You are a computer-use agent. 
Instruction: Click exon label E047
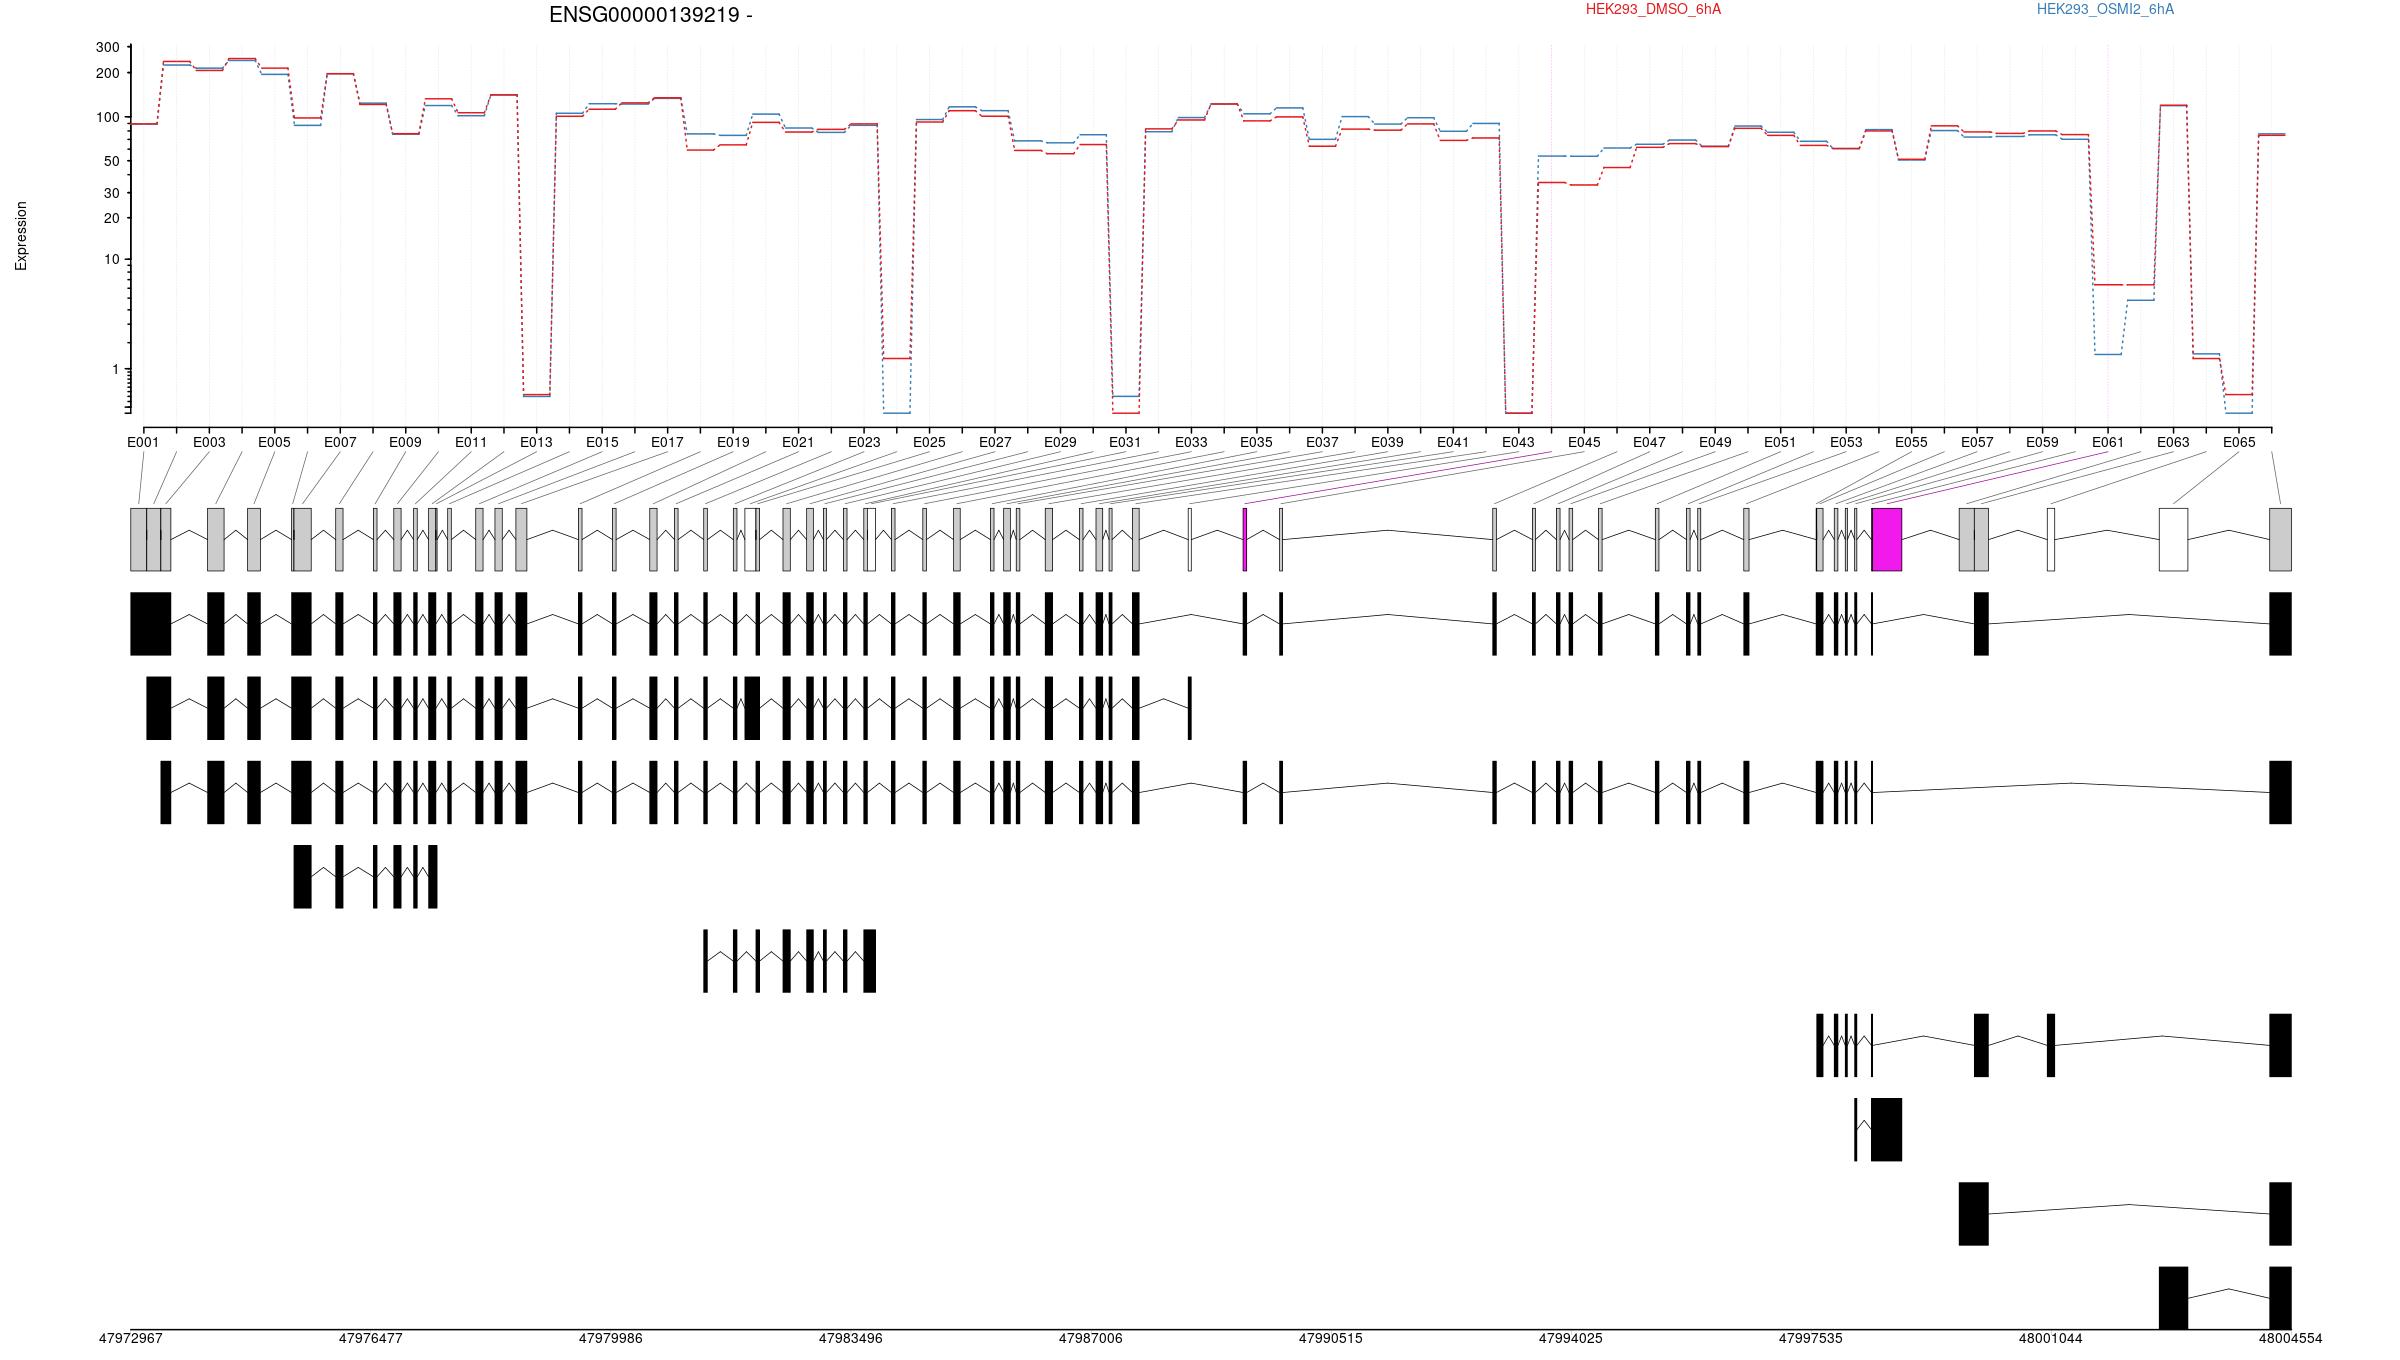[x=1649, y=442]
